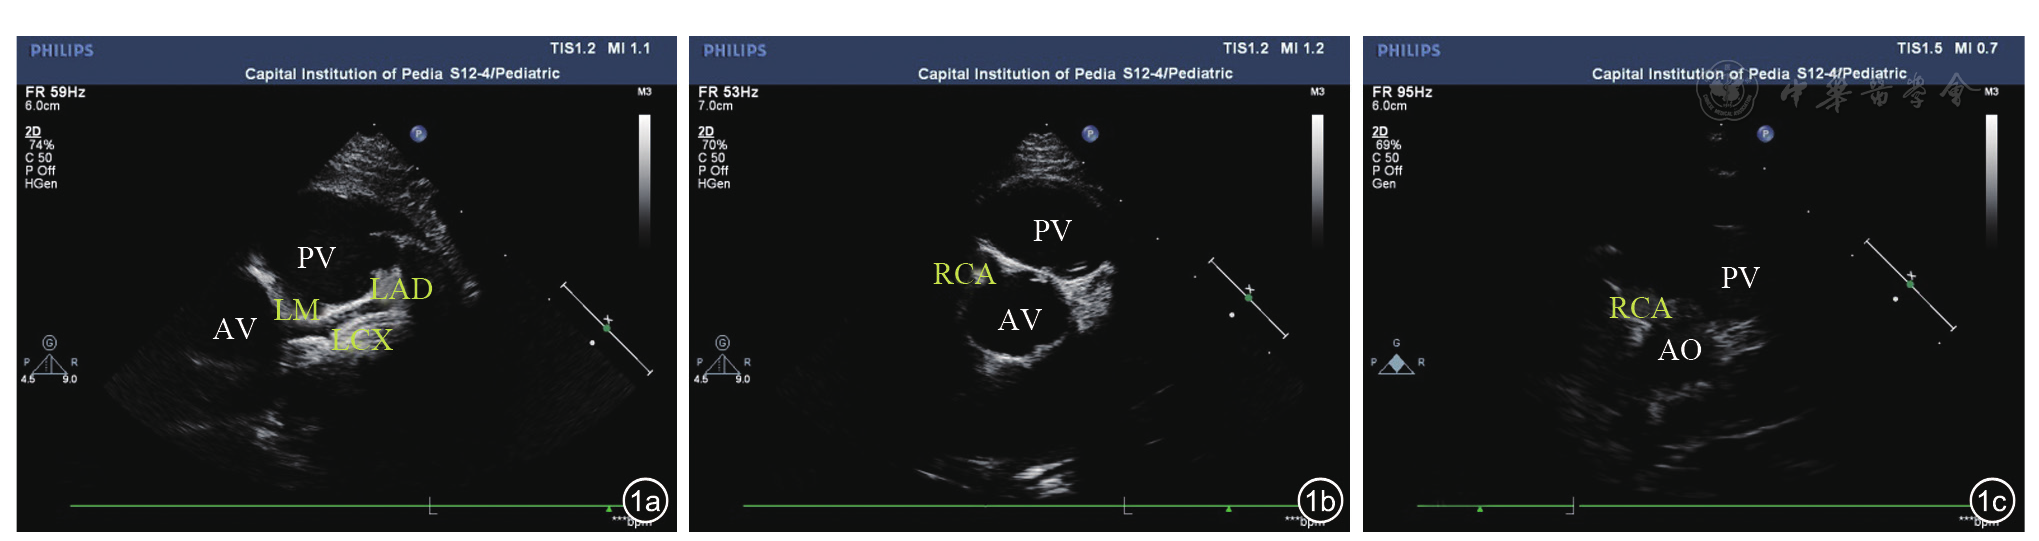The width and height of the screenshot is (2039, 541).
Task: Select the probe plane icon in panel 1b
Action: [x=722, y=362]
